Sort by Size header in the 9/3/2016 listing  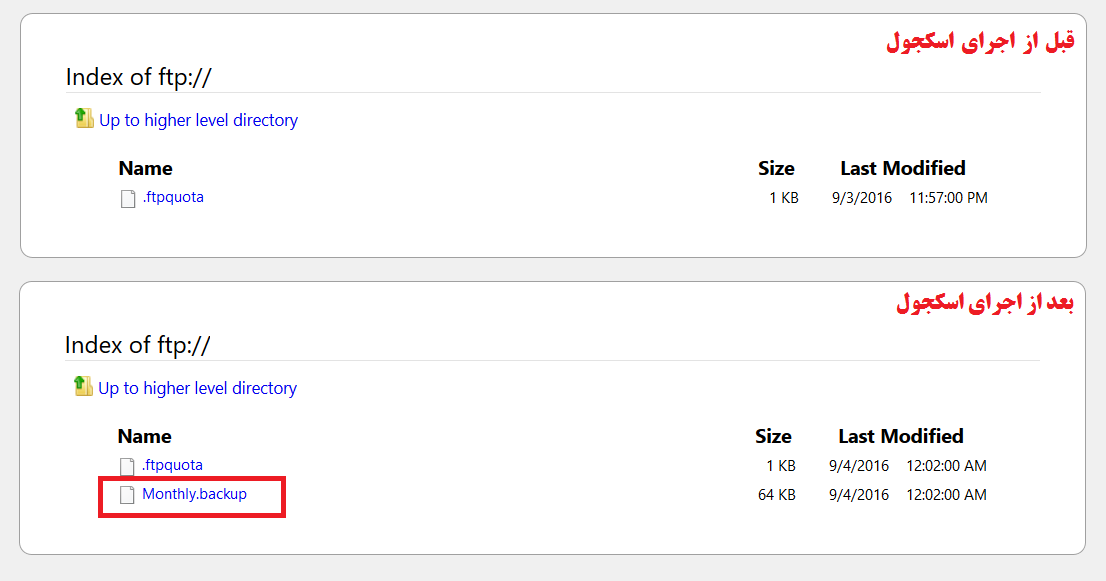click(776, 169)
